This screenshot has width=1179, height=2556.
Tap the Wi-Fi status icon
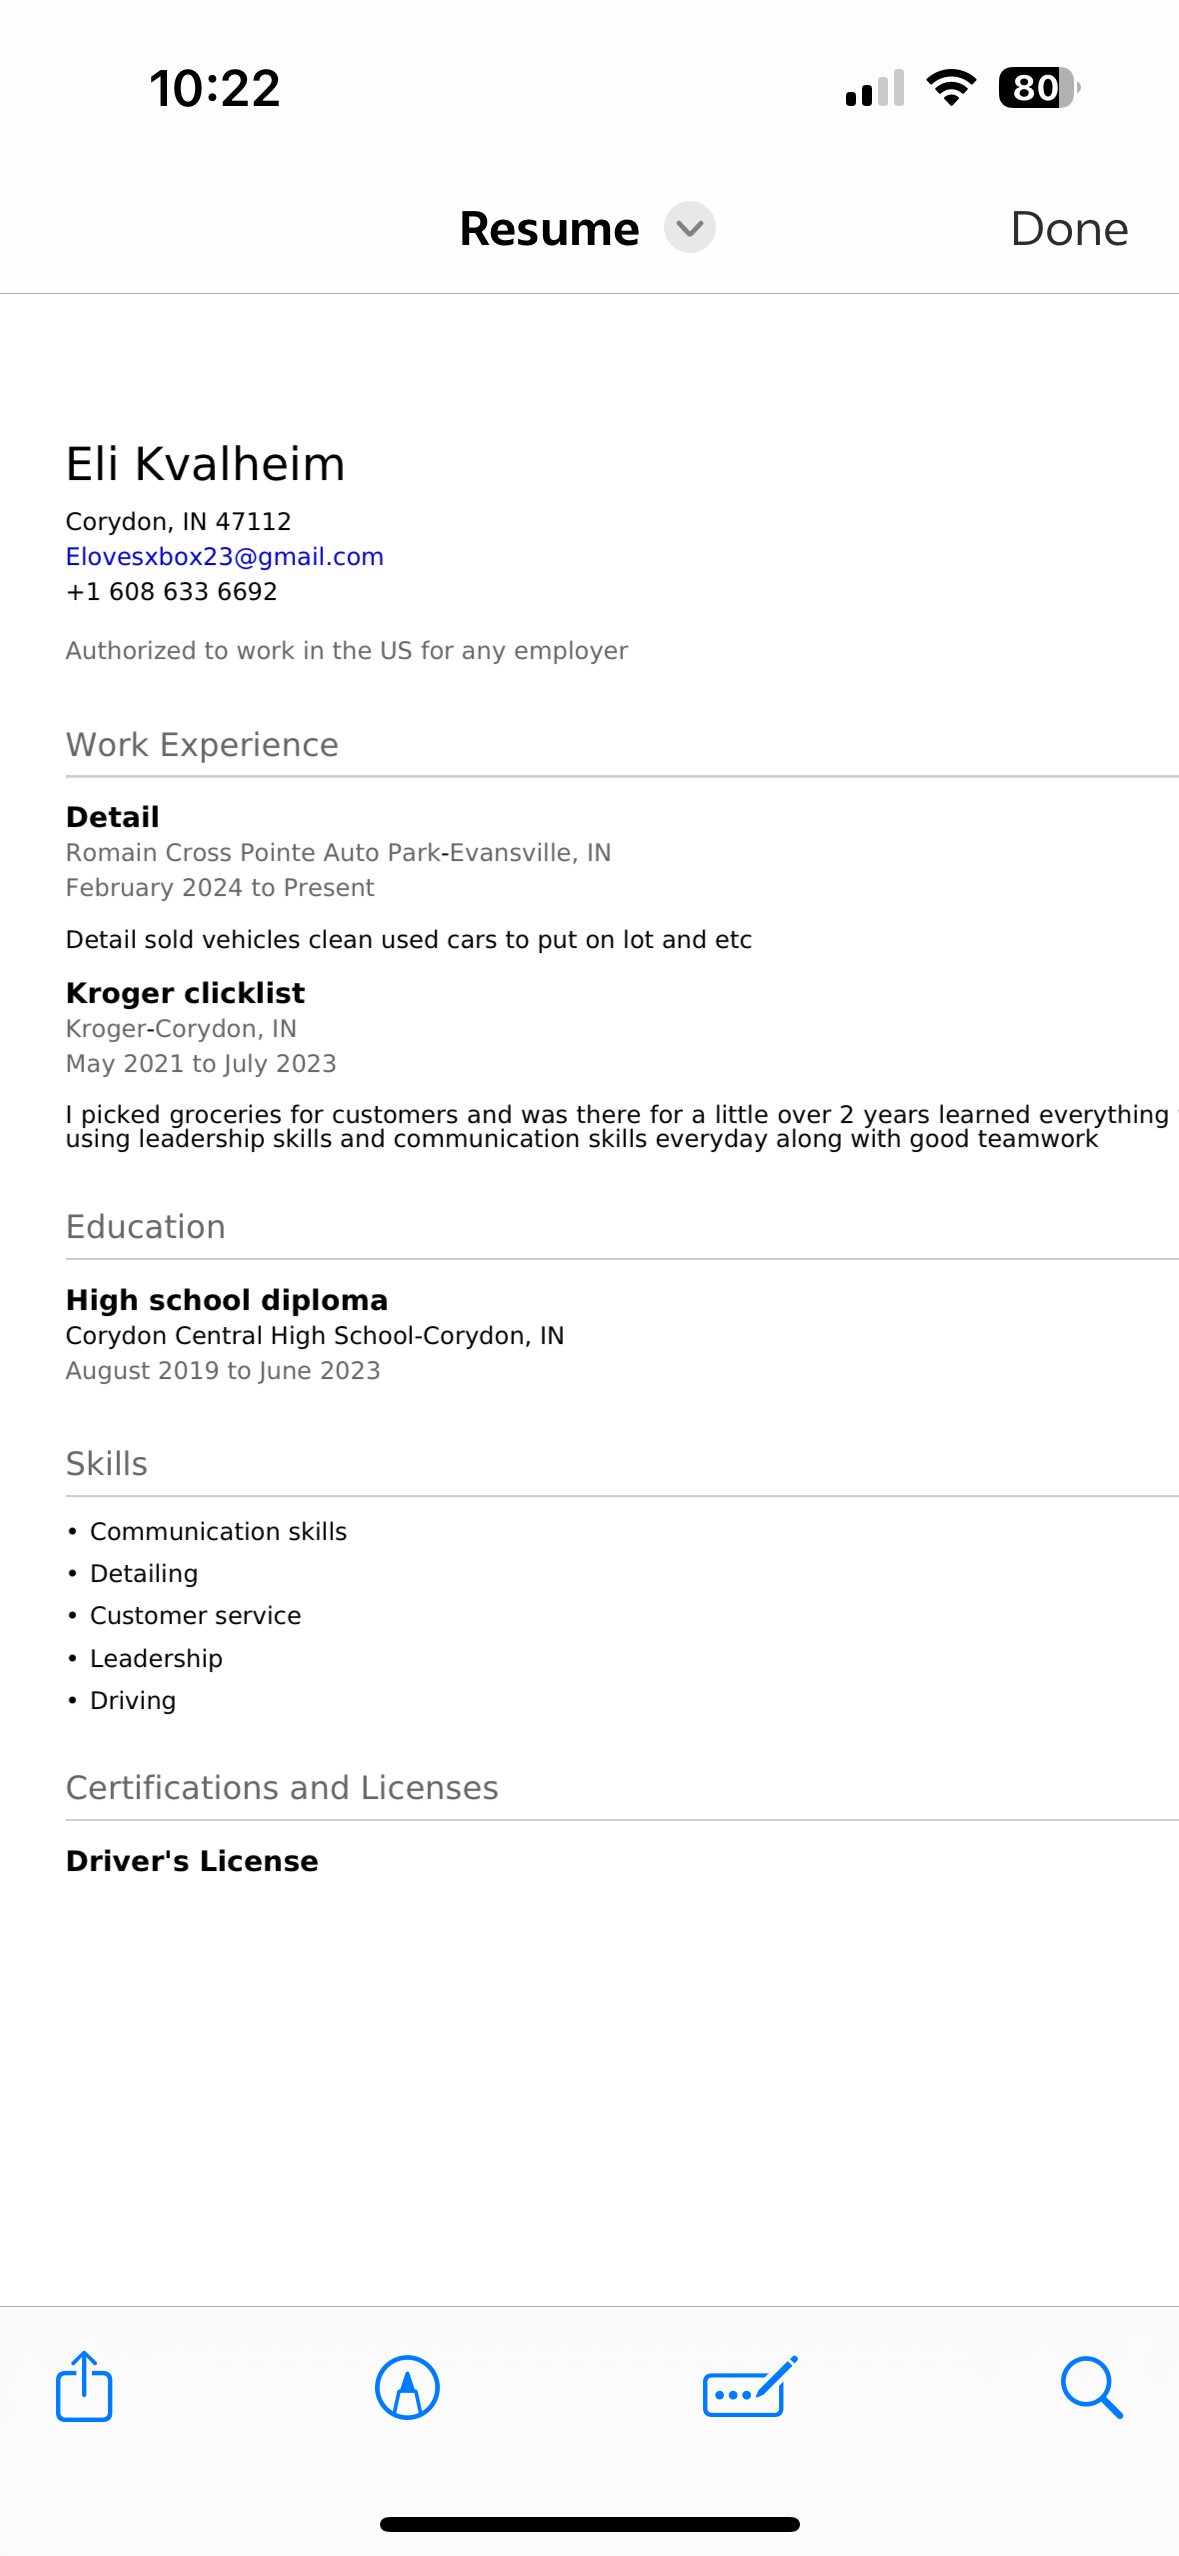pos(951,88)
